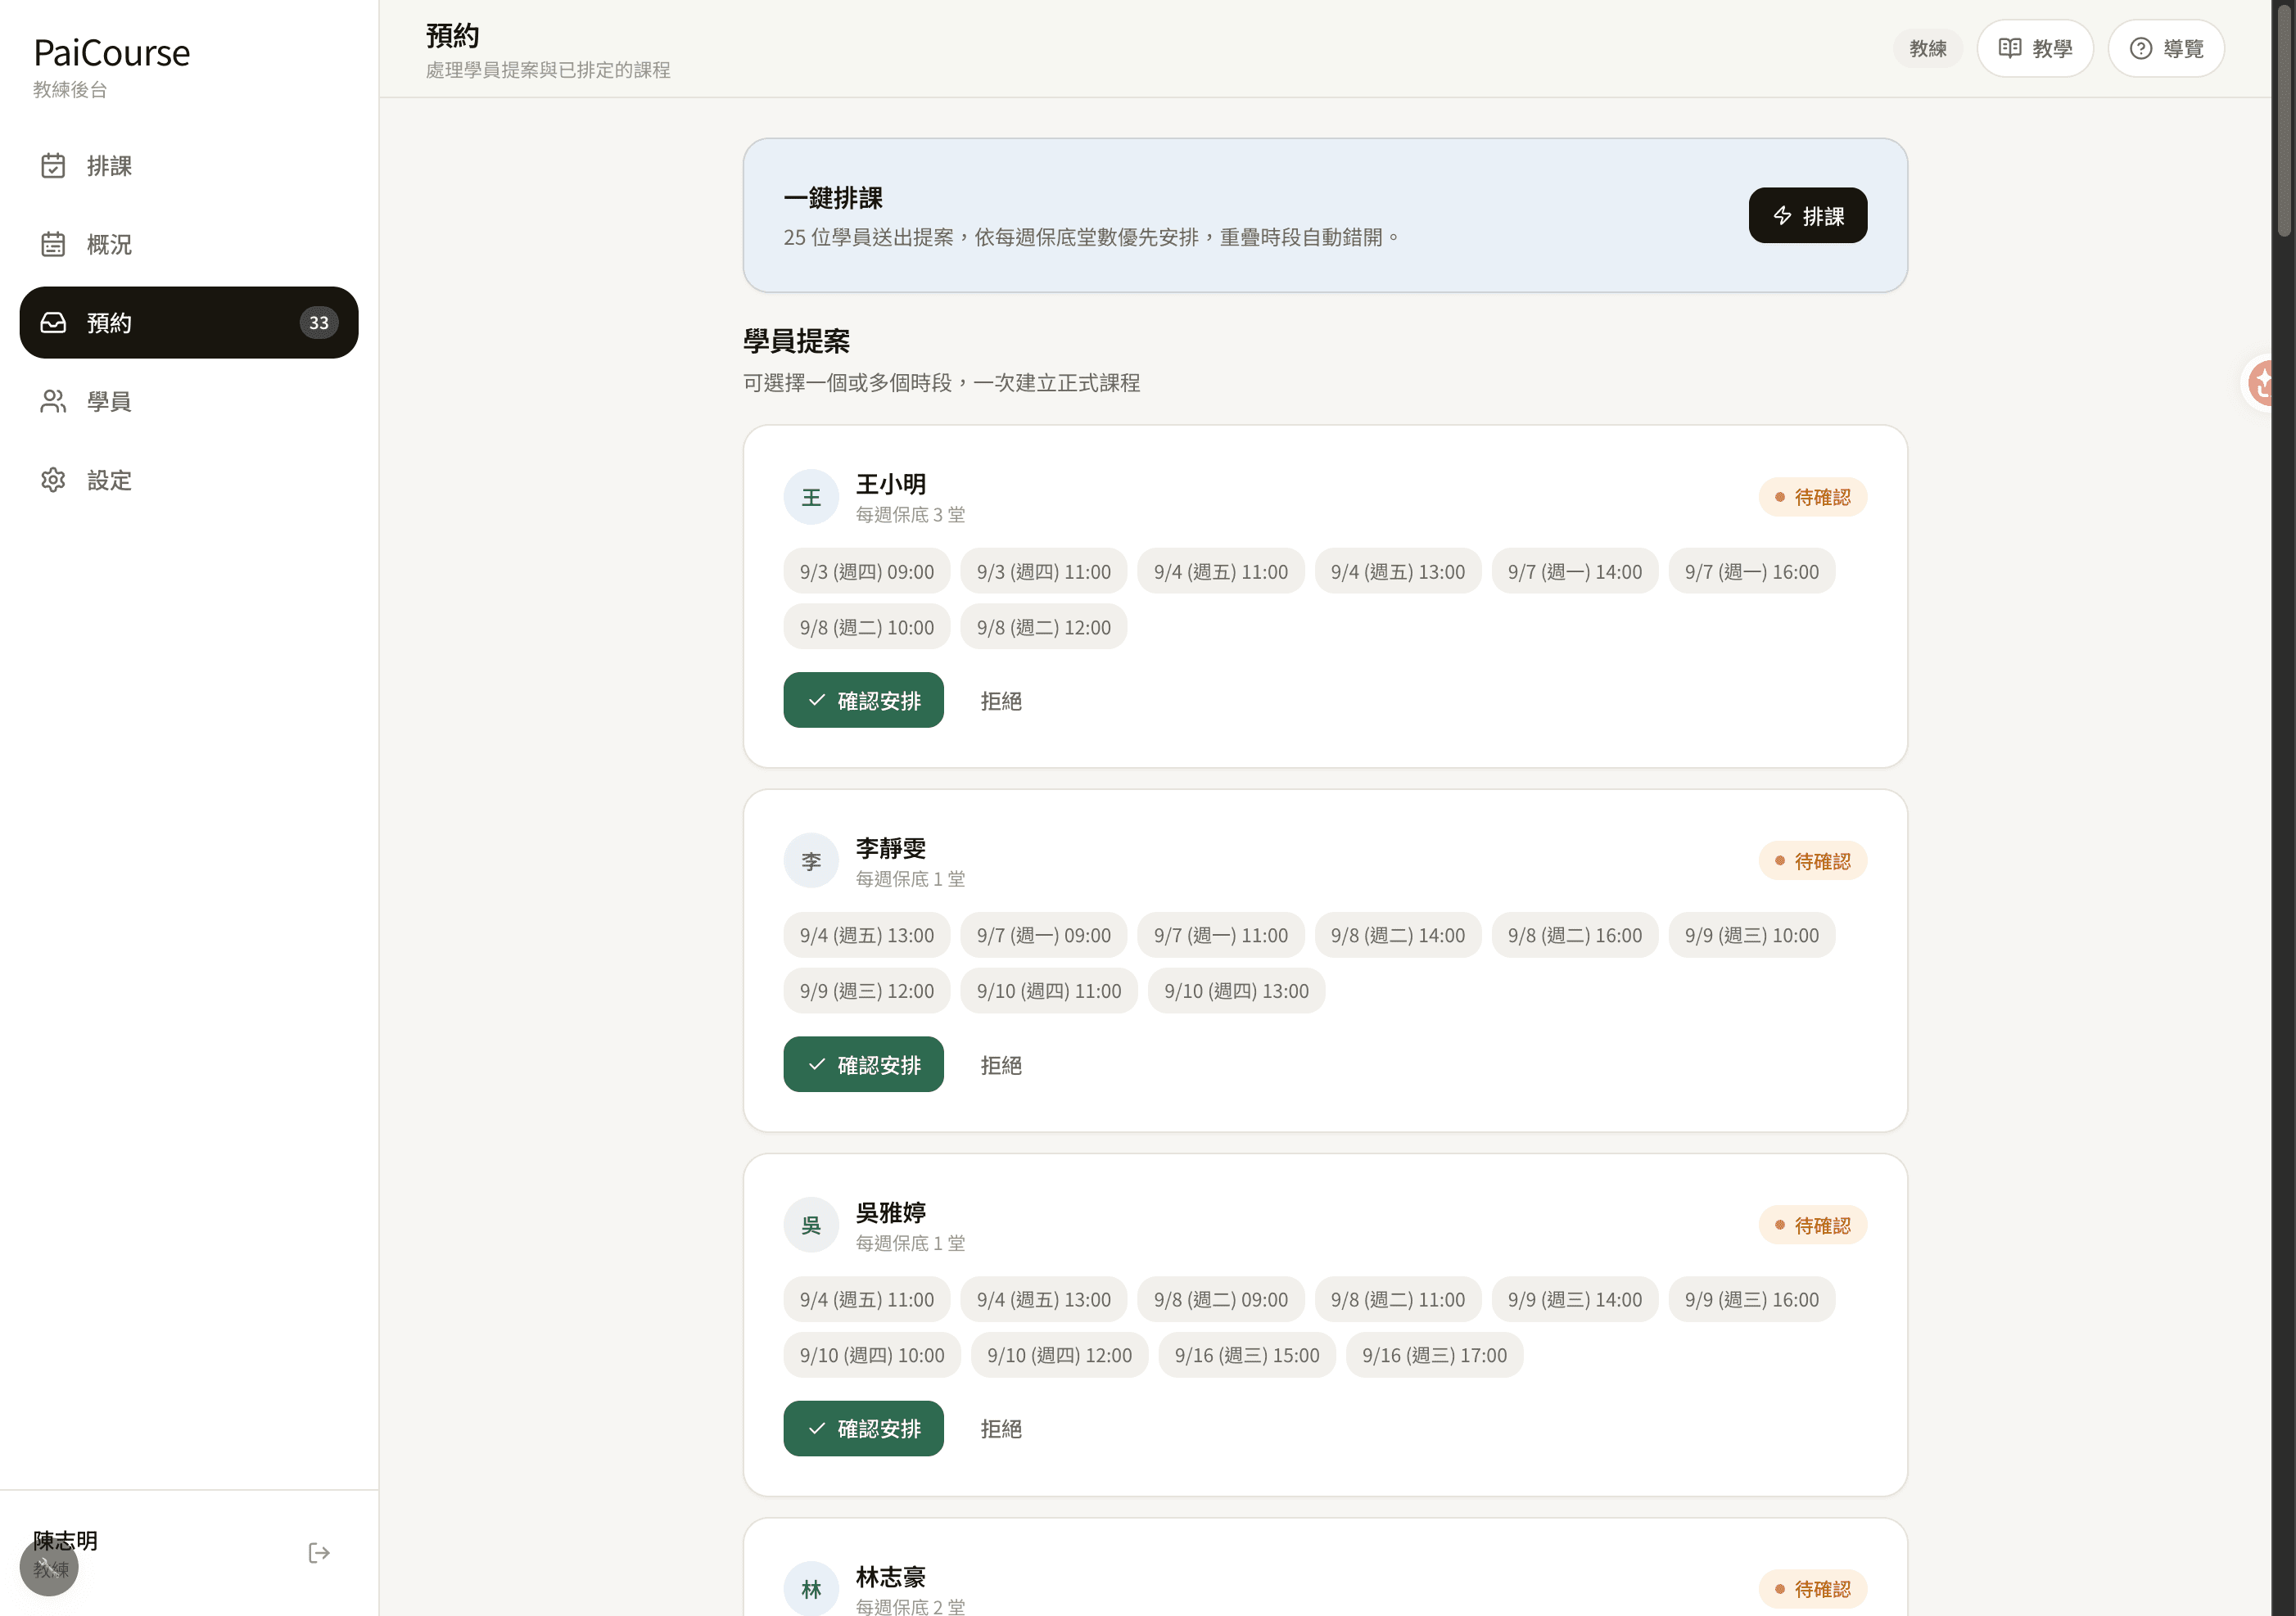Select 王小明's 9/3 (週四) 11:00 slot
This screenshot has height=1616, width=2296.
pos(1044,571)
